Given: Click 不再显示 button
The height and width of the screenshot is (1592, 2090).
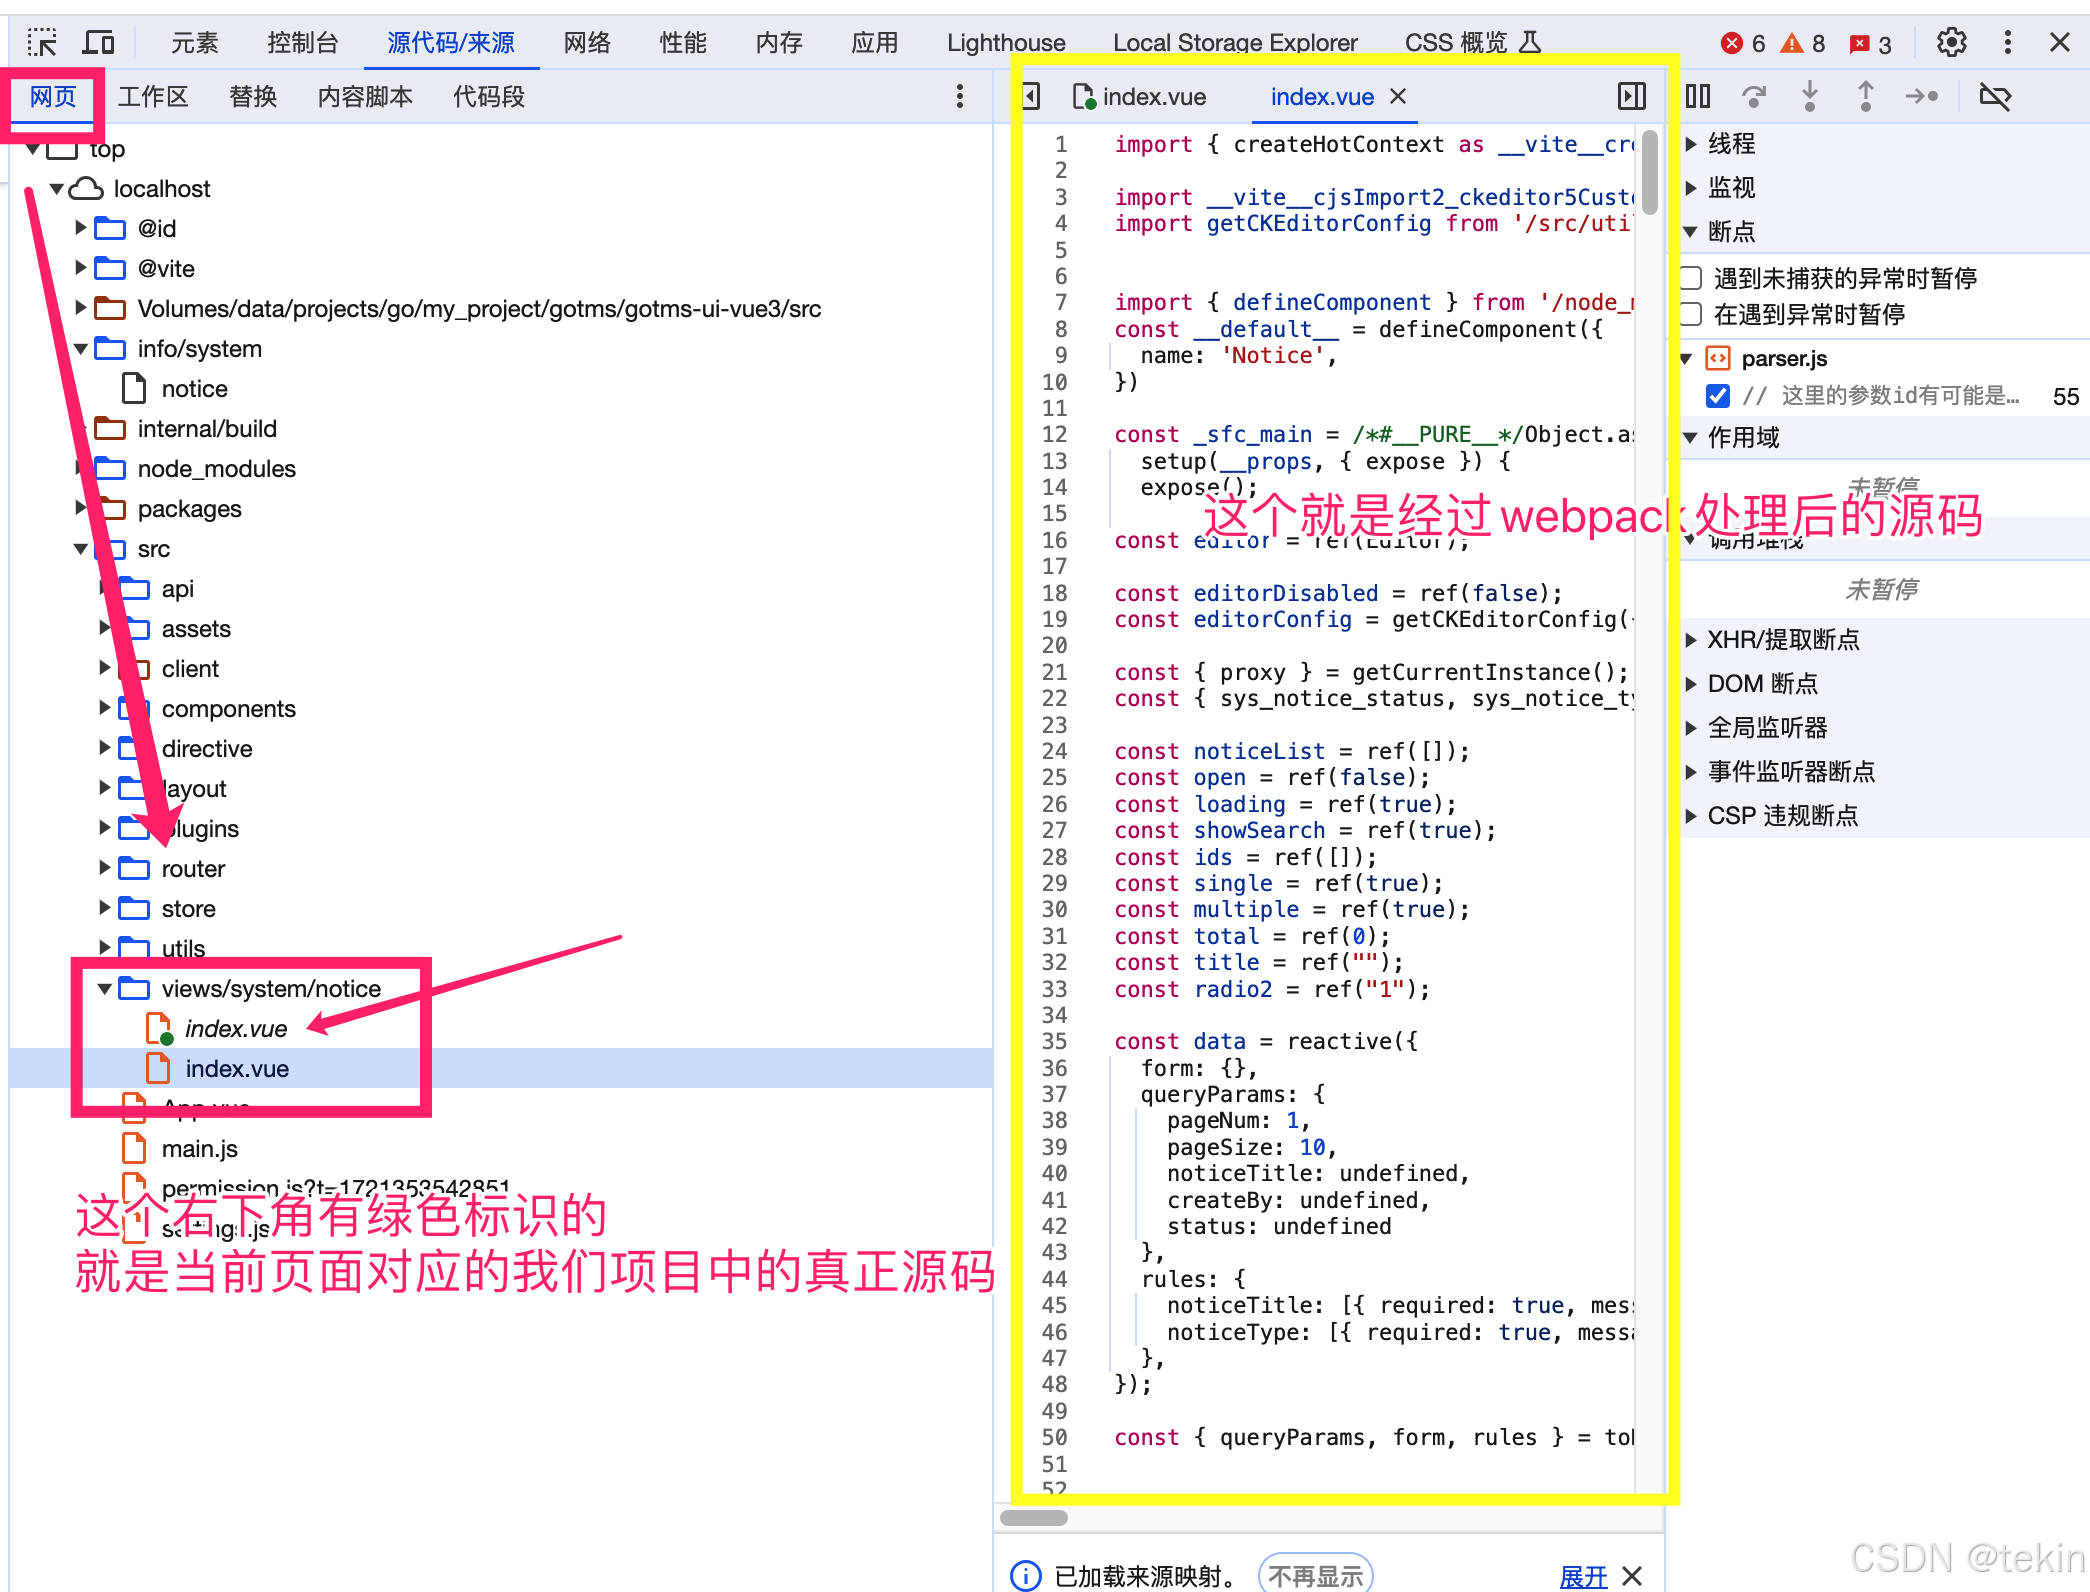Looking at the screenshot, I should click(1315, 1576).
